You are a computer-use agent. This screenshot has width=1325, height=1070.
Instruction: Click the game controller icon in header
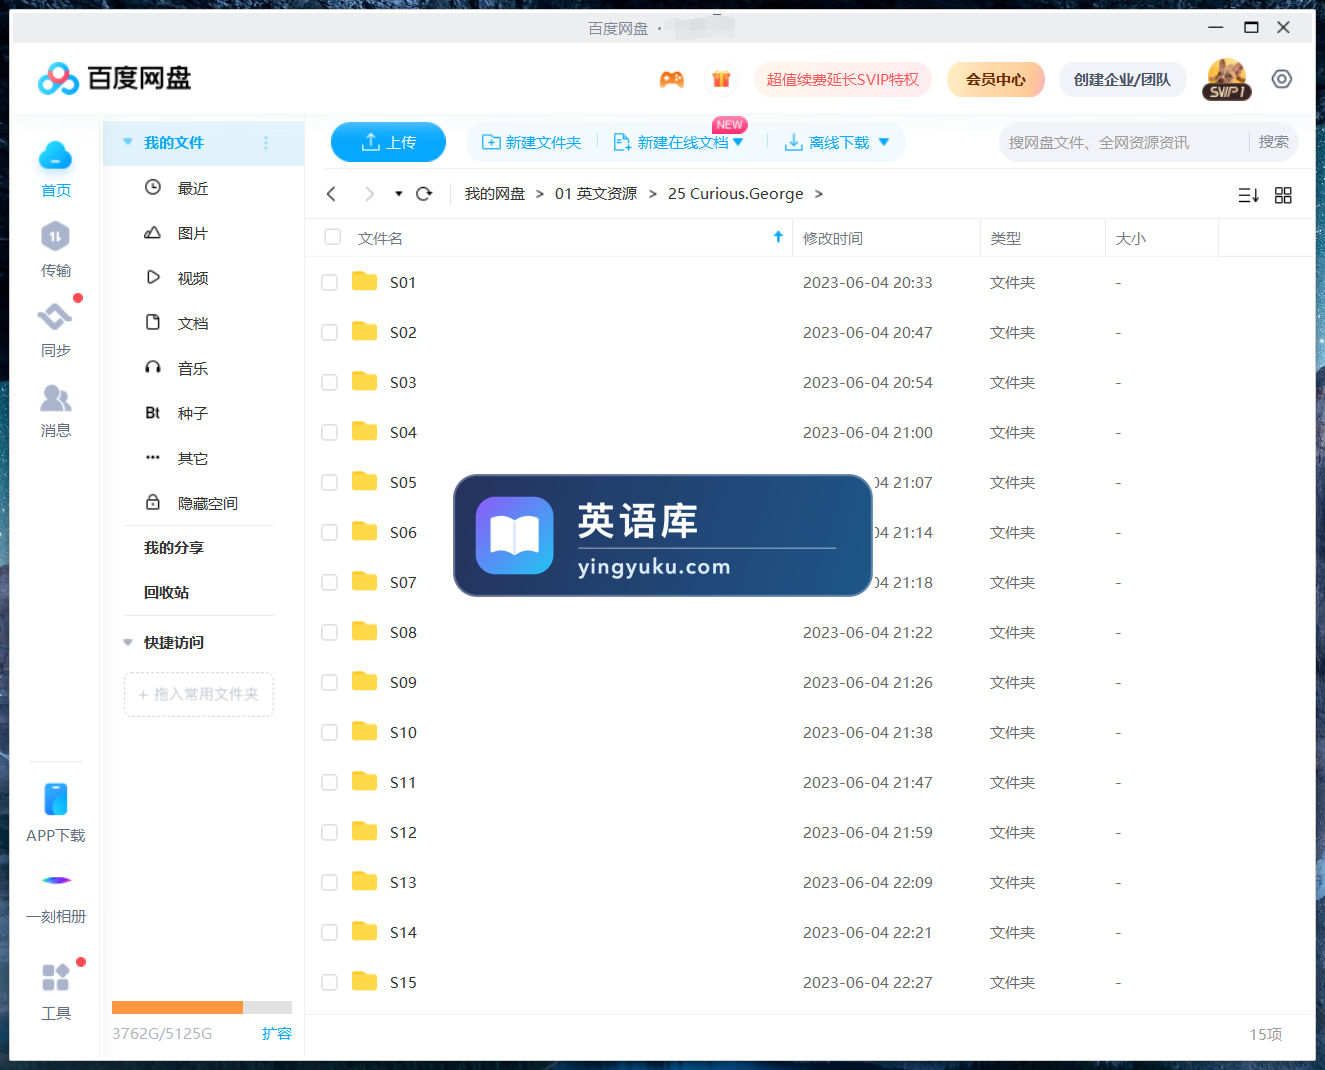pos(672,79)
